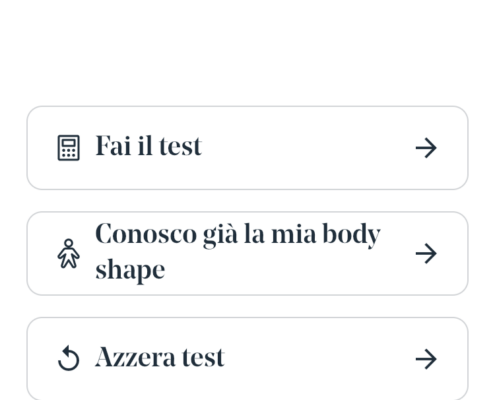Image resolution: width=495 pixels, height=400 pixels.
Task: Click the text Conosco già la mia body
Action: 238,235
